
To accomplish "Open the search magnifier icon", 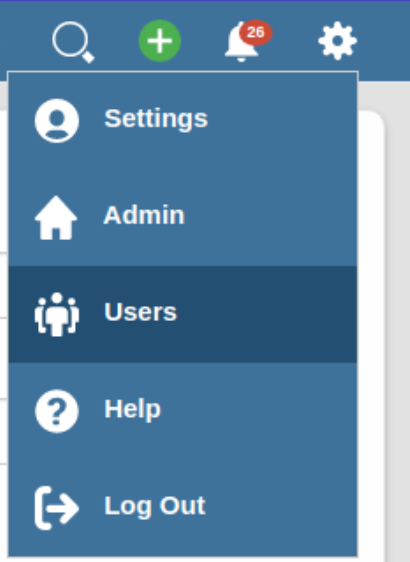I will coord(73,42).
